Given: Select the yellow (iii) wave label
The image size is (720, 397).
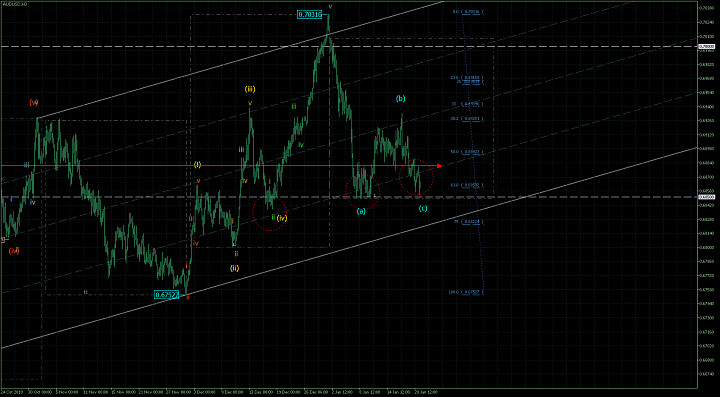Looking at the screenshot, I should [x=250, y=89].
